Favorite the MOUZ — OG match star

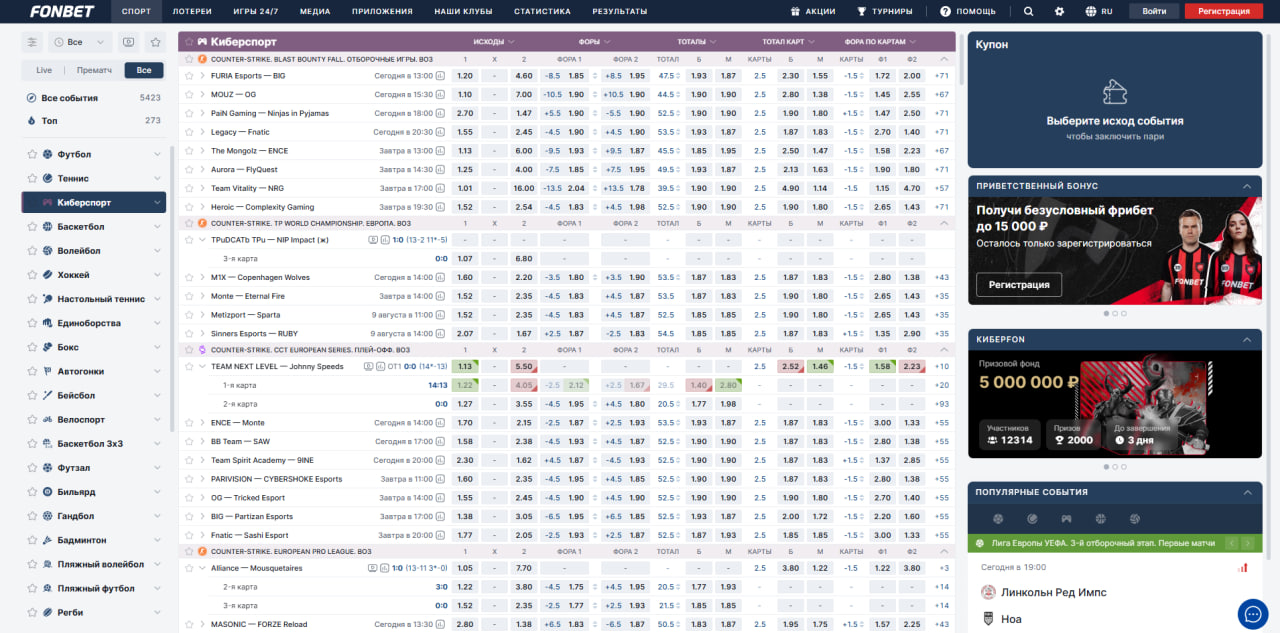click(189, 94)
